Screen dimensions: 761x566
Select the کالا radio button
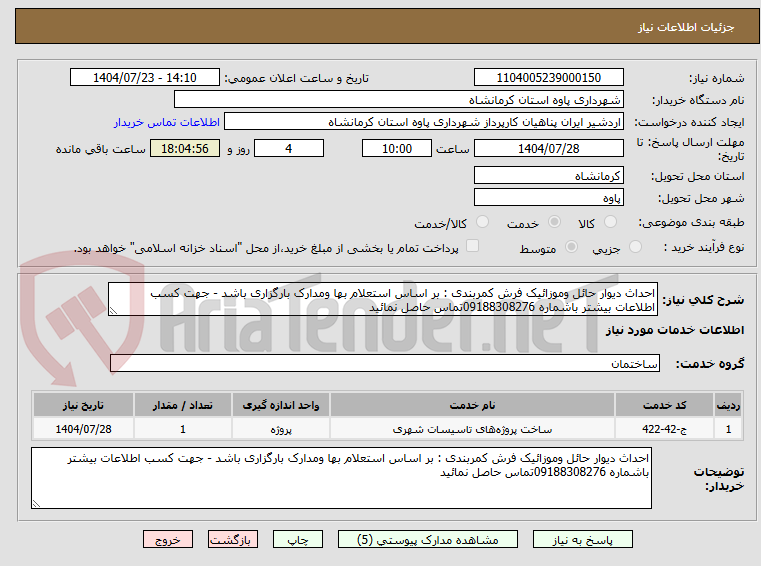coord(611,222)
